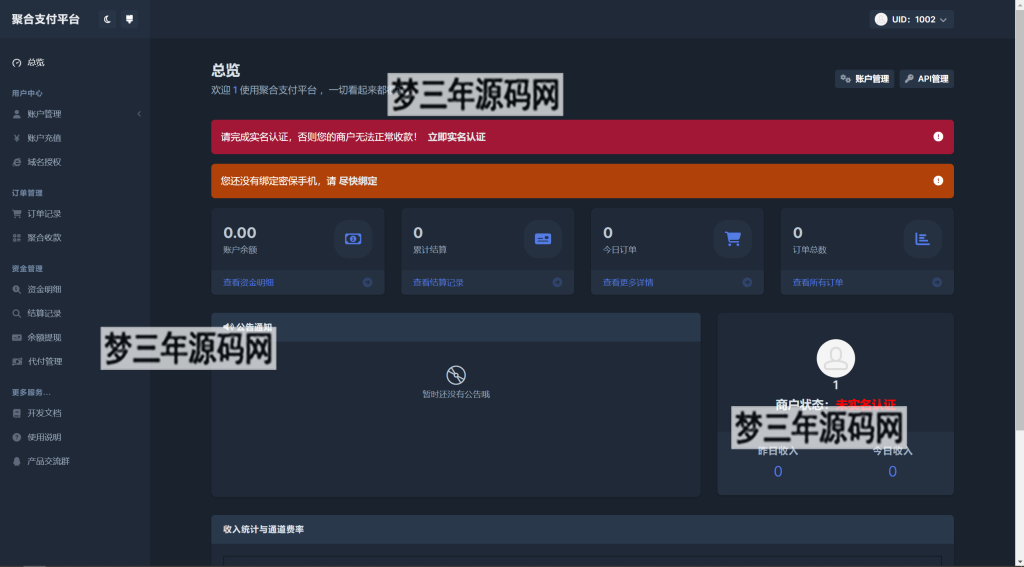This screenshot has height=567, width=1024.
Task: Click the 聚合支付平台 logo title
Action: pos(46,20)
